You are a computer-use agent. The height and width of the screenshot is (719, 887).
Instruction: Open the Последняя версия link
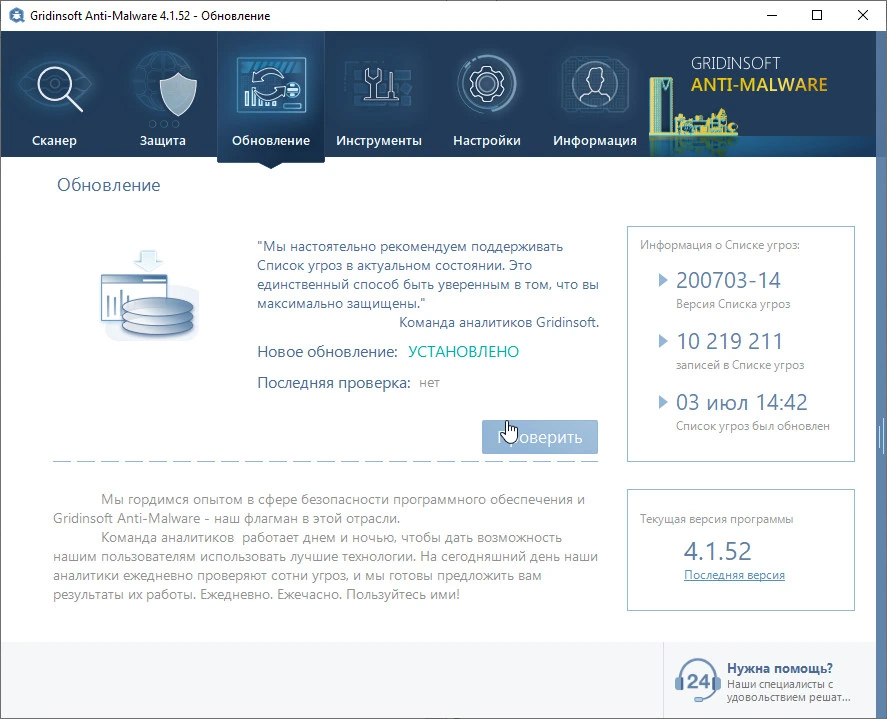[x=734, y=575]
